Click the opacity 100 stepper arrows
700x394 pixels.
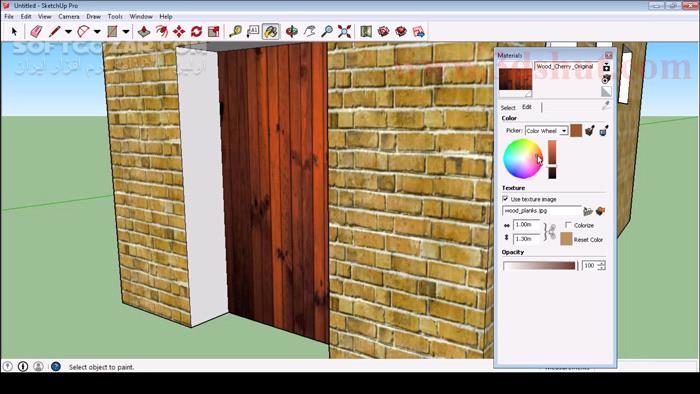point(601,265)
